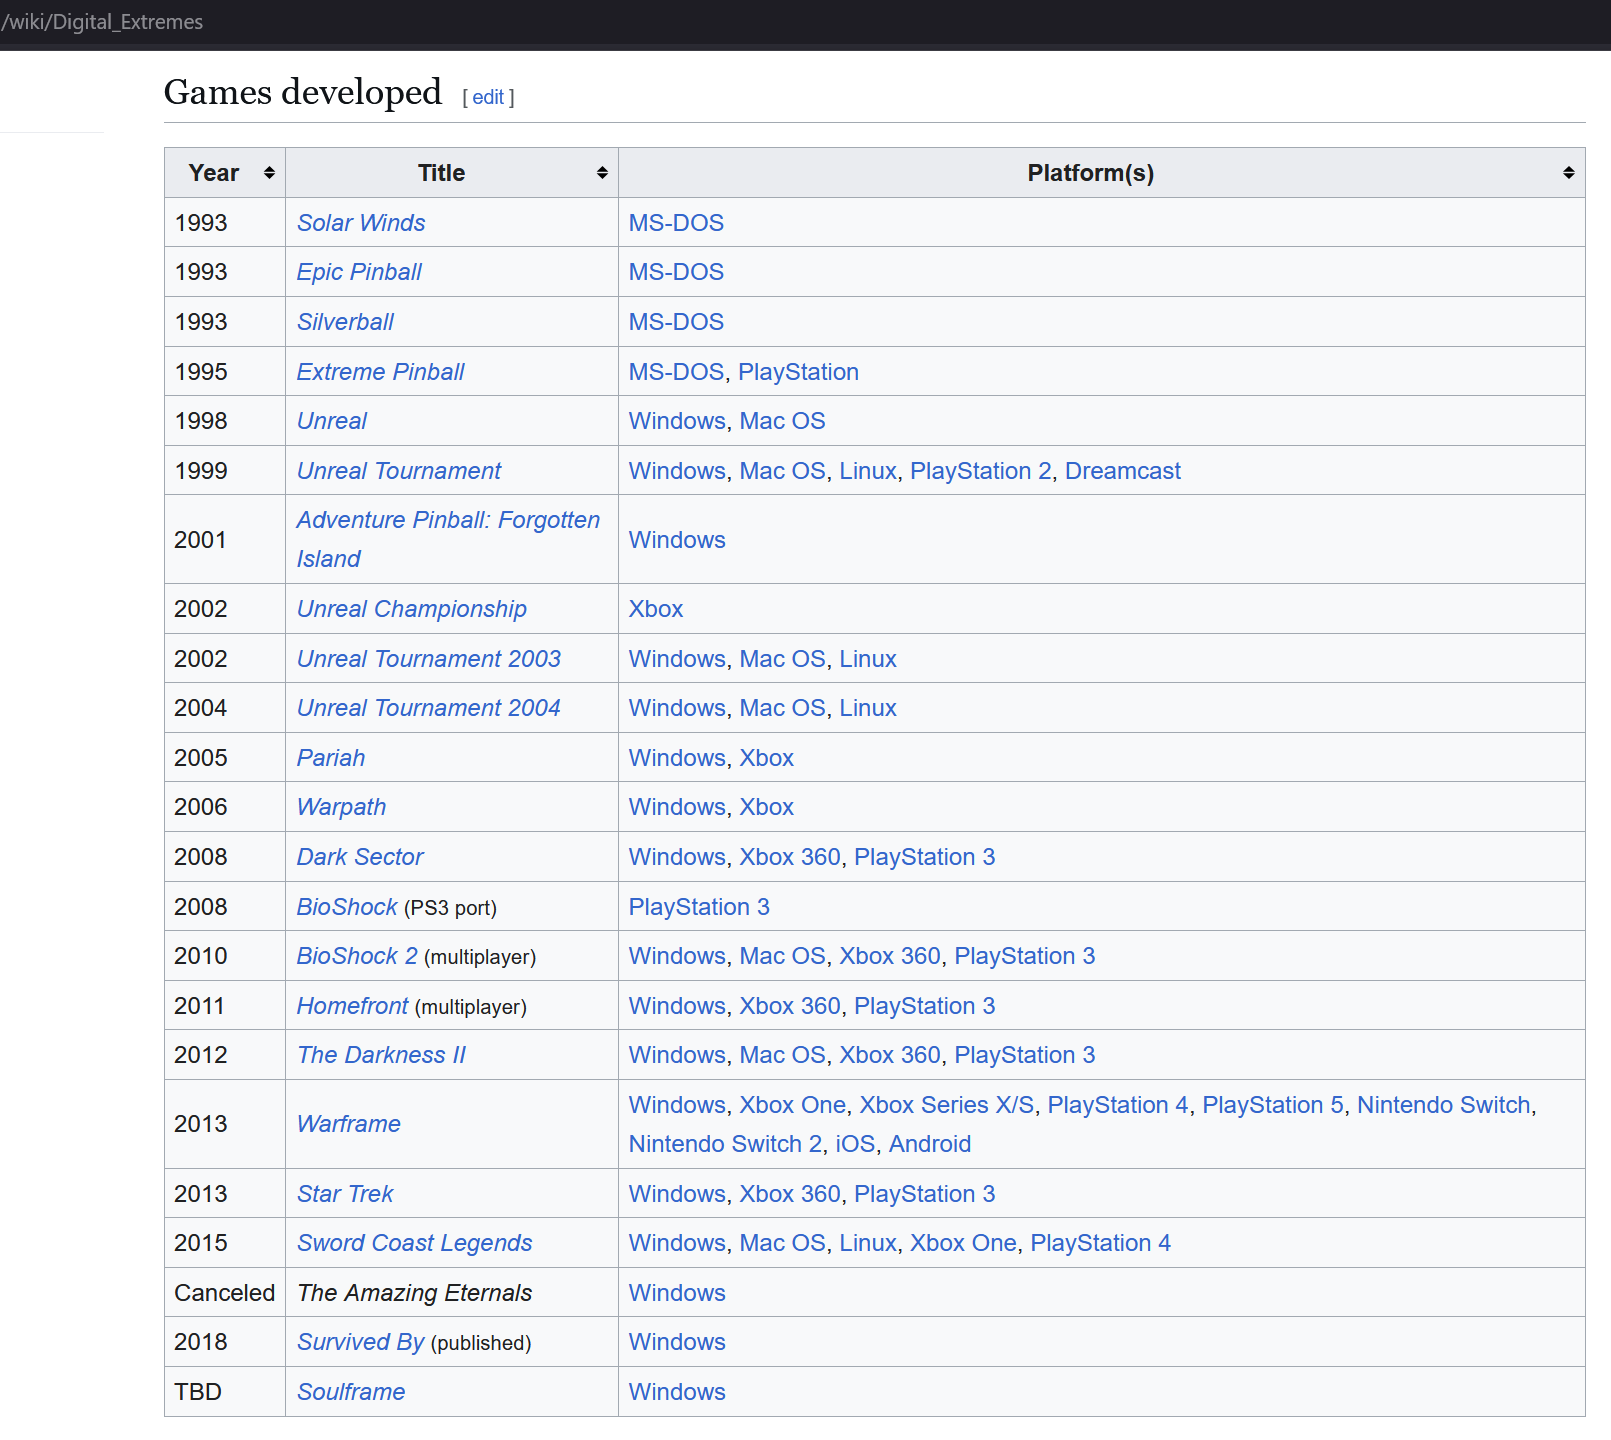The width and height of the screenshot is (1611, 1440).
Task: Open the Star Trek game article
Action: pyautogui.click(x=345, y=1194)
